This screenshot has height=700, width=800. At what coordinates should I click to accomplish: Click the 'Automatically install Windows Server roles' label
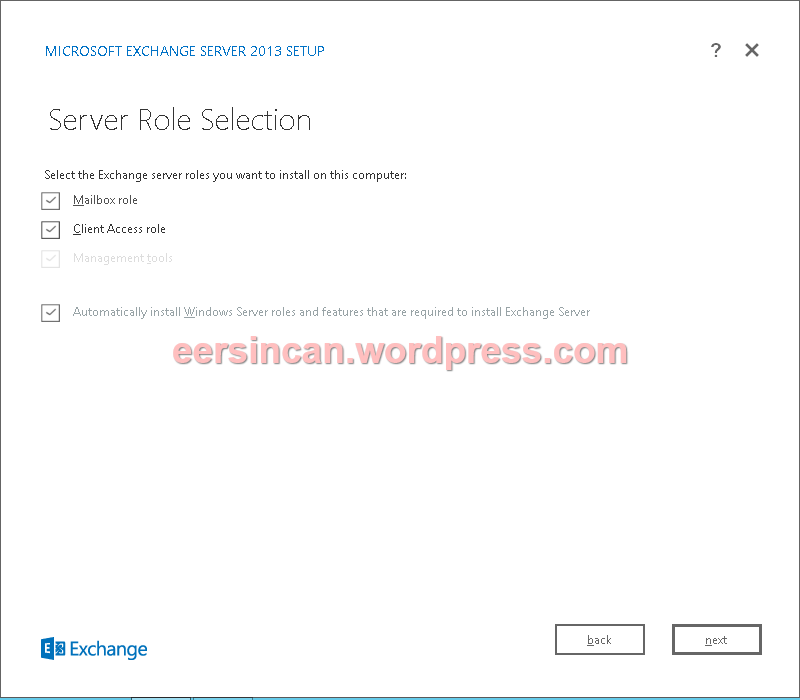click(x=331, y=313)
